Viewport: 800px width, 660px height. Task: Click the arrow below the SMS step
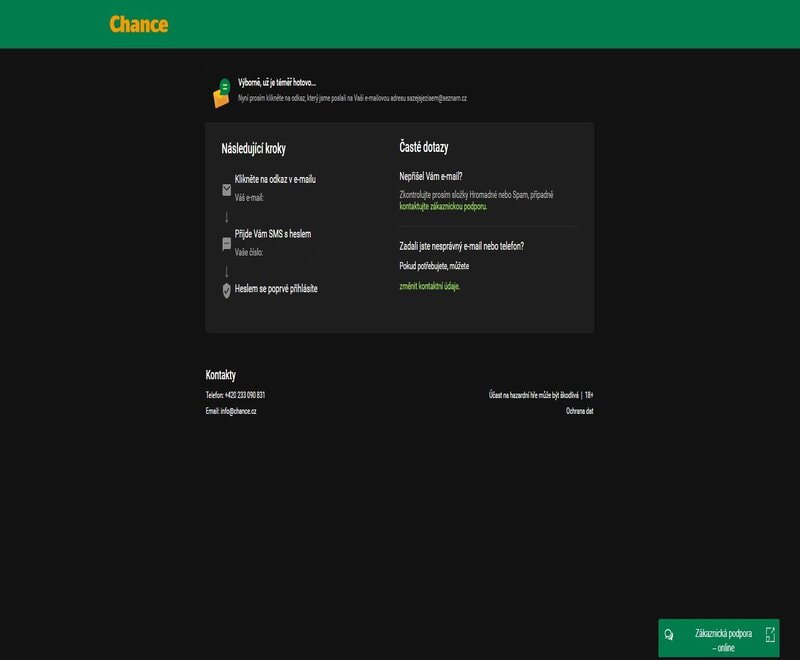point(227,271)
